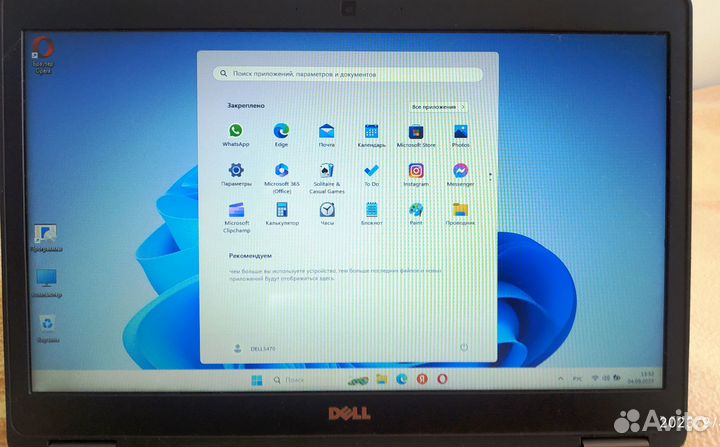
Task: Expand hidden system tray icons chevron
Action: click(561, 379)
